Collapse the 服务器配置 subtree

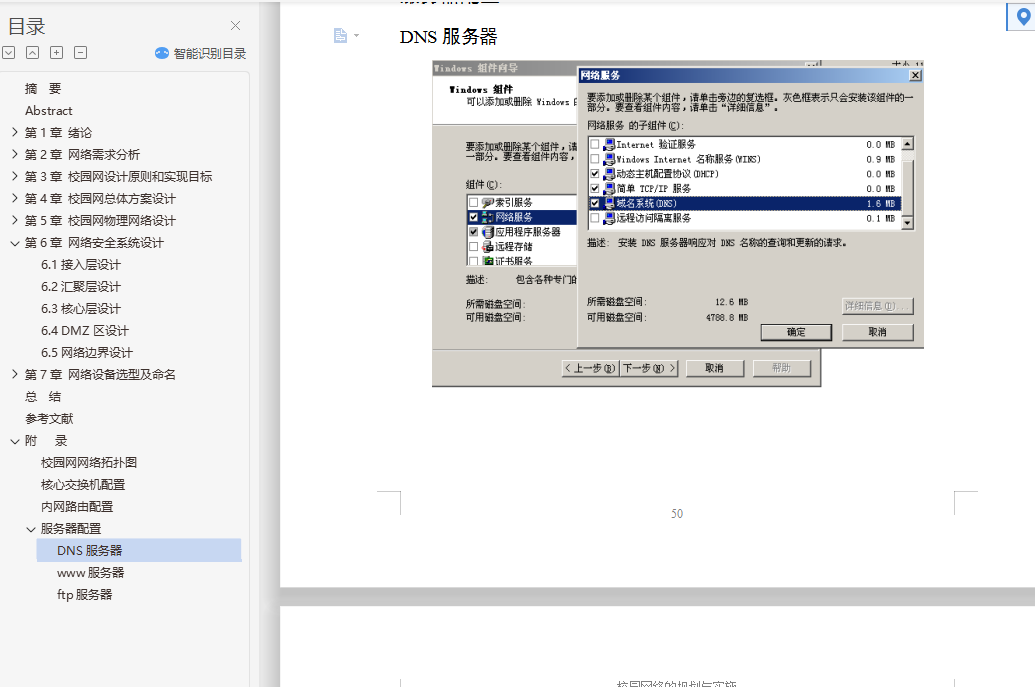point(30,529)
